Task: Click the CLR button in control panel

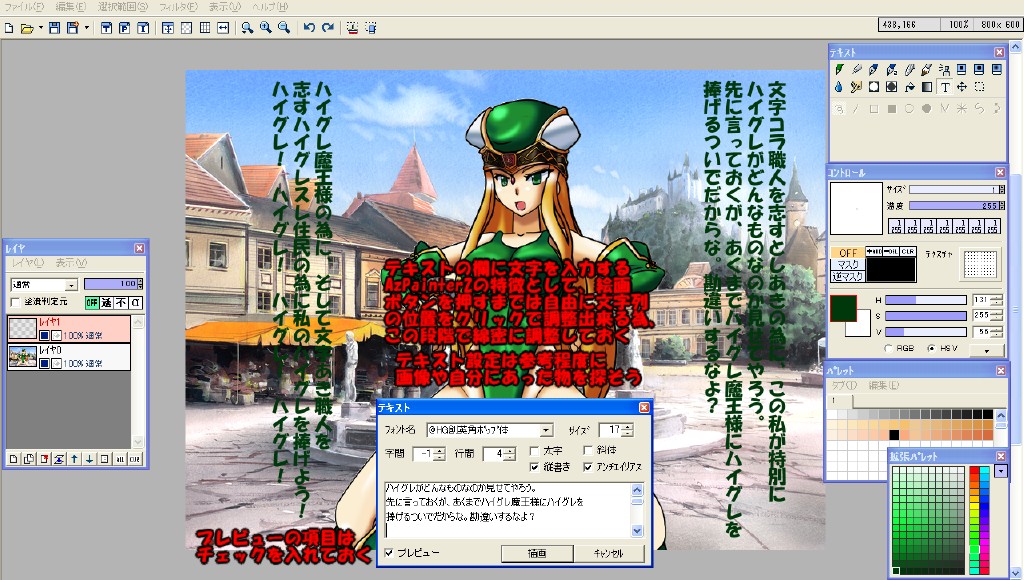Action: [908, 251]
